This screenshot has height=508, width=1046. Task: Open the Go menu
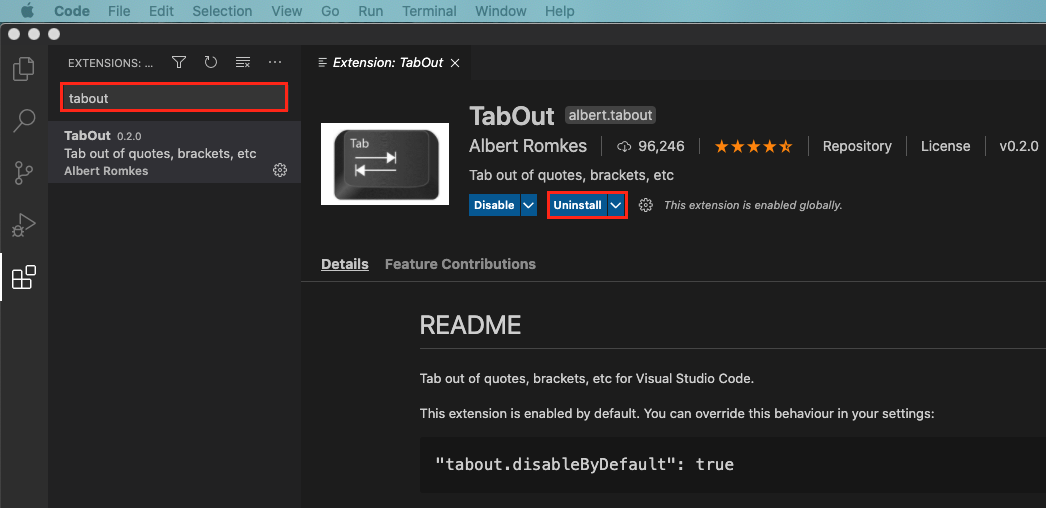pos(330,11)
